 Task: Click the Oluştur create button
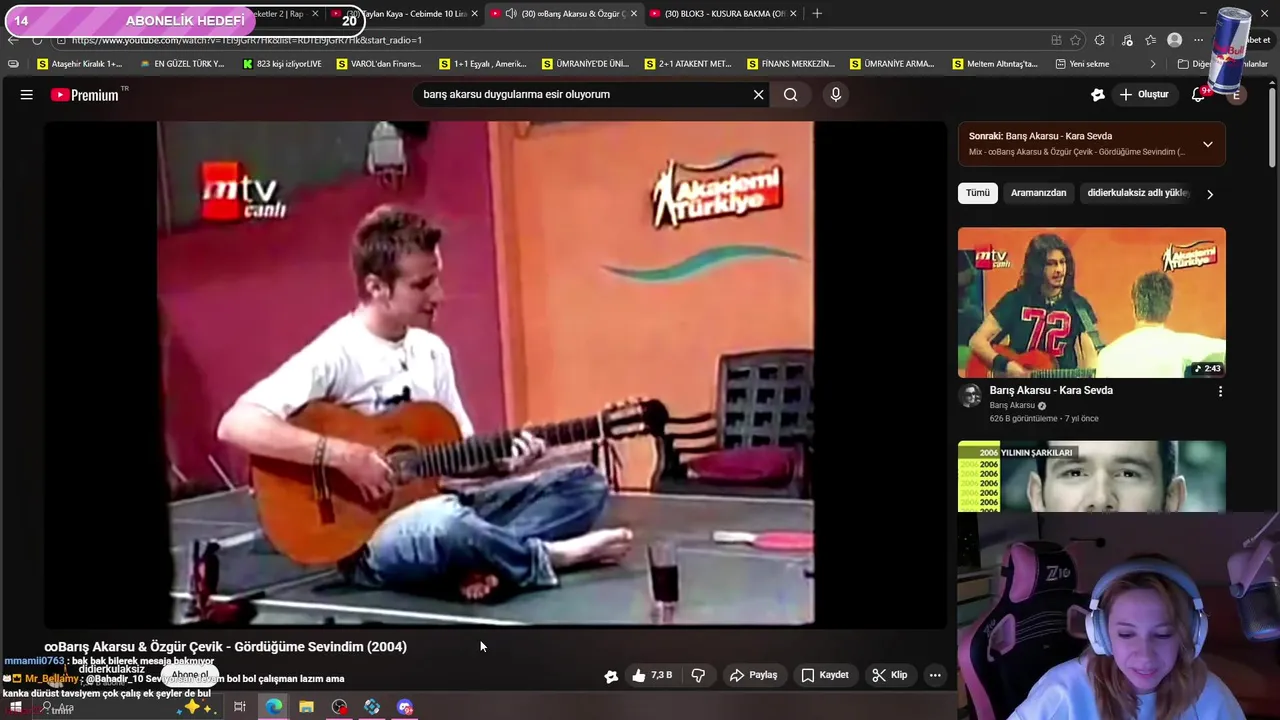[1144, 95]
